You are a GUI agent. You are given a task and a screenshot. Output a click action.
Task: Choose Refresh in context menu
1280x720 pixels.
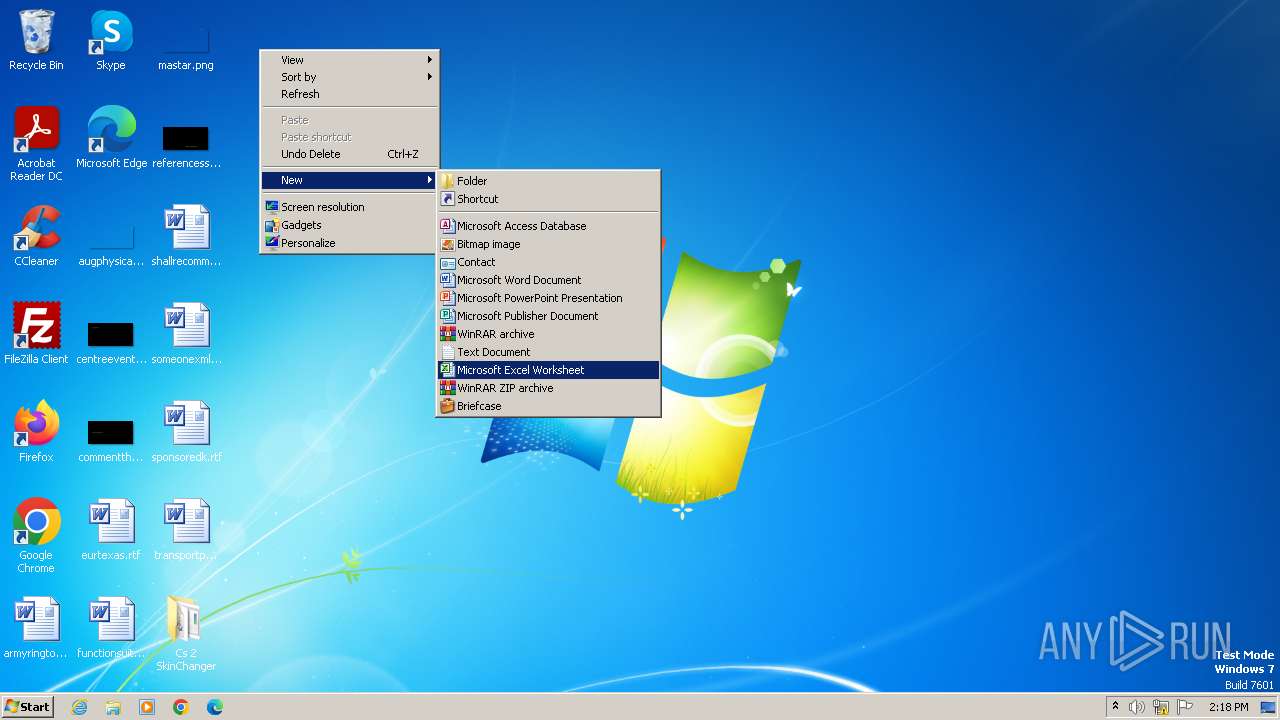[349, 94]
